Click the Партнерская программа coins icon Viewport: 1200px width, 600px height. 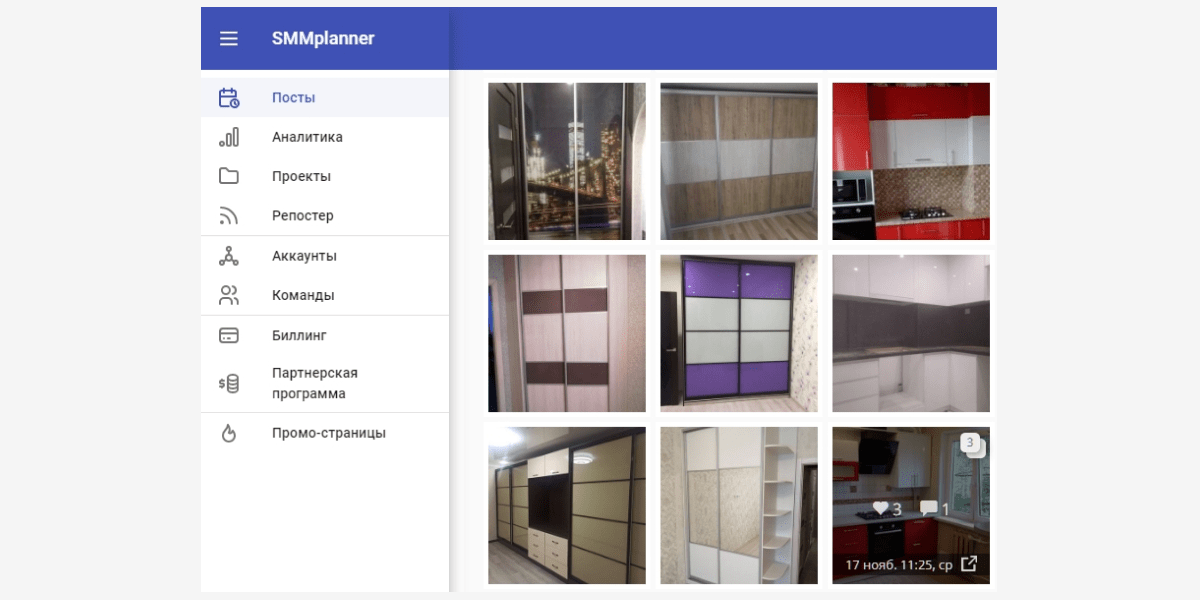[x=229, y=383]
